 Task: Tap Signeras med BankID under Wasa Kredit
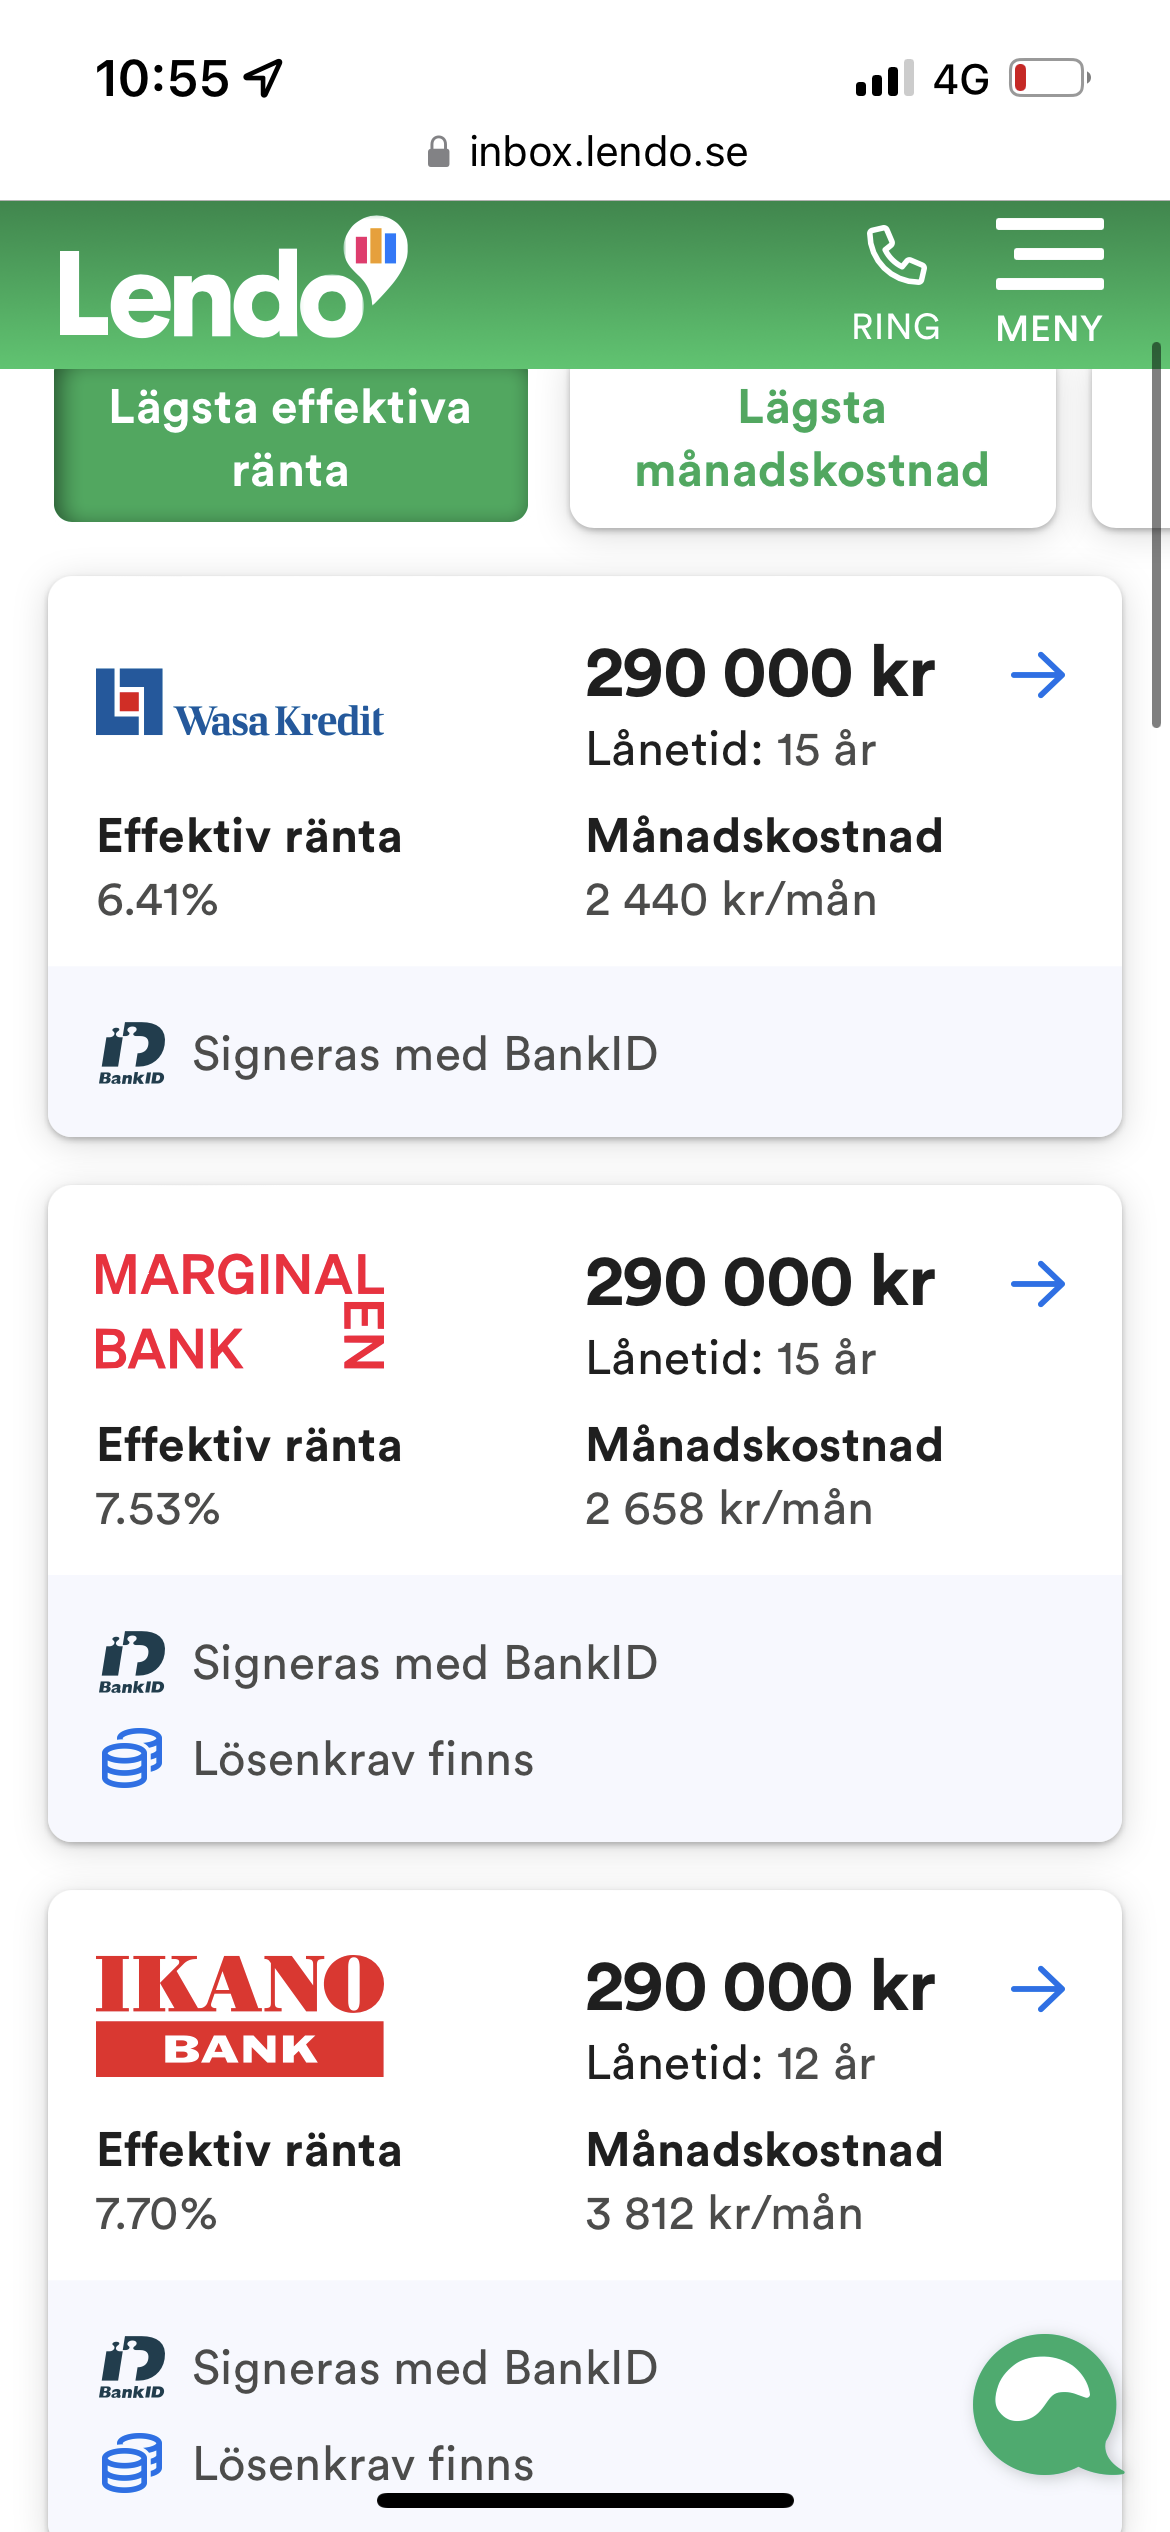[425, 1054]
